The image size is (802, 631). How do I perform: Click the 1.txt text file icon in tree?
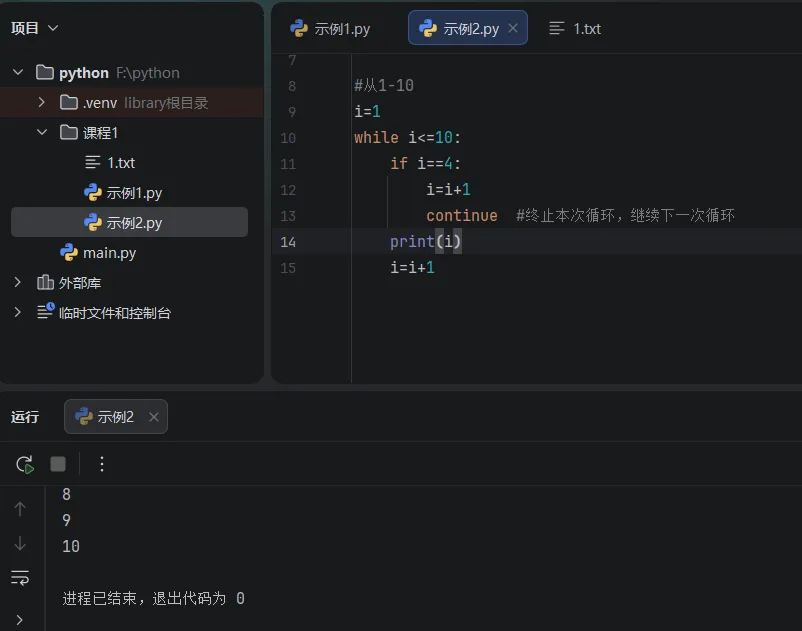(93, 163)
